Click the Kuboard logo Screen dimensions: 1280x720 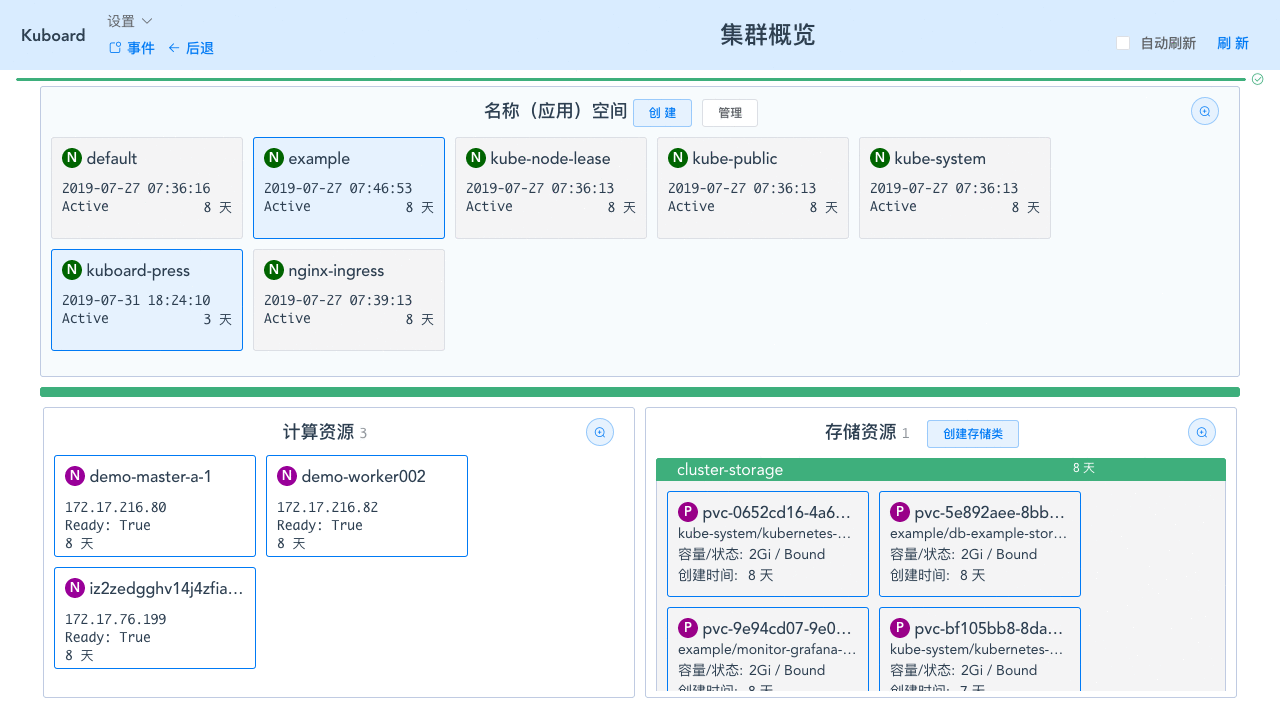click(x=52, y=35)
